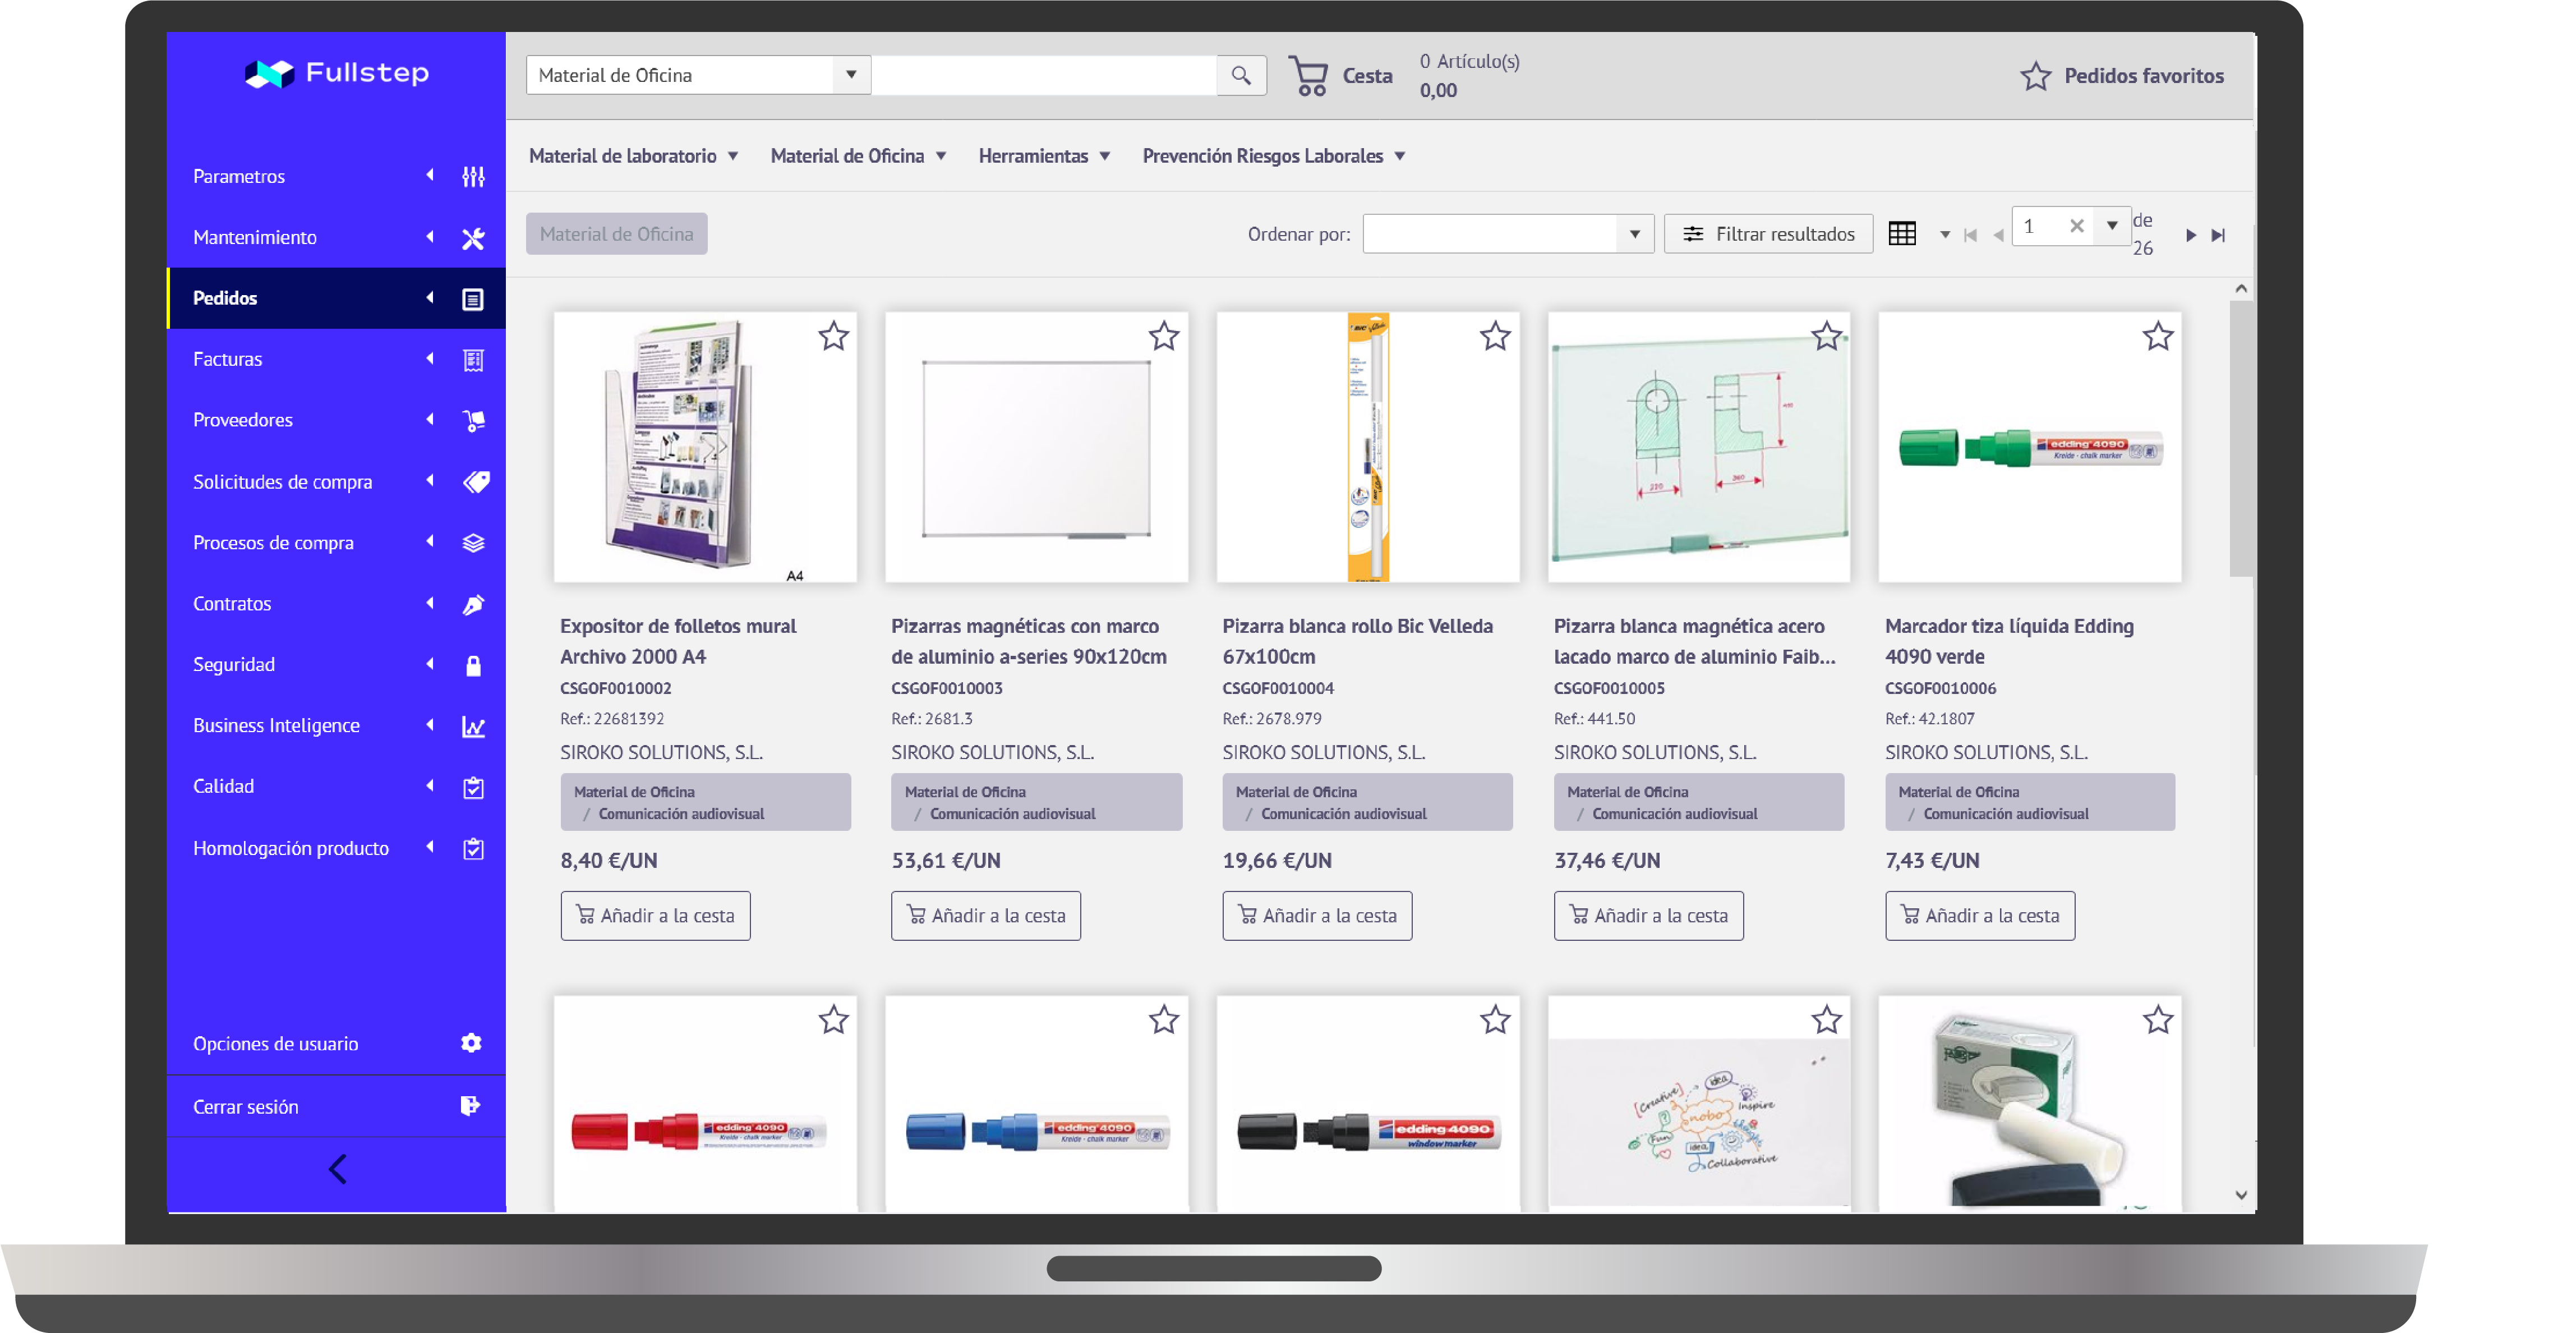This screenshot has width=2576, height=1333.
Task: Click the Mantenimiento tools icon
Action: (473, 238)
